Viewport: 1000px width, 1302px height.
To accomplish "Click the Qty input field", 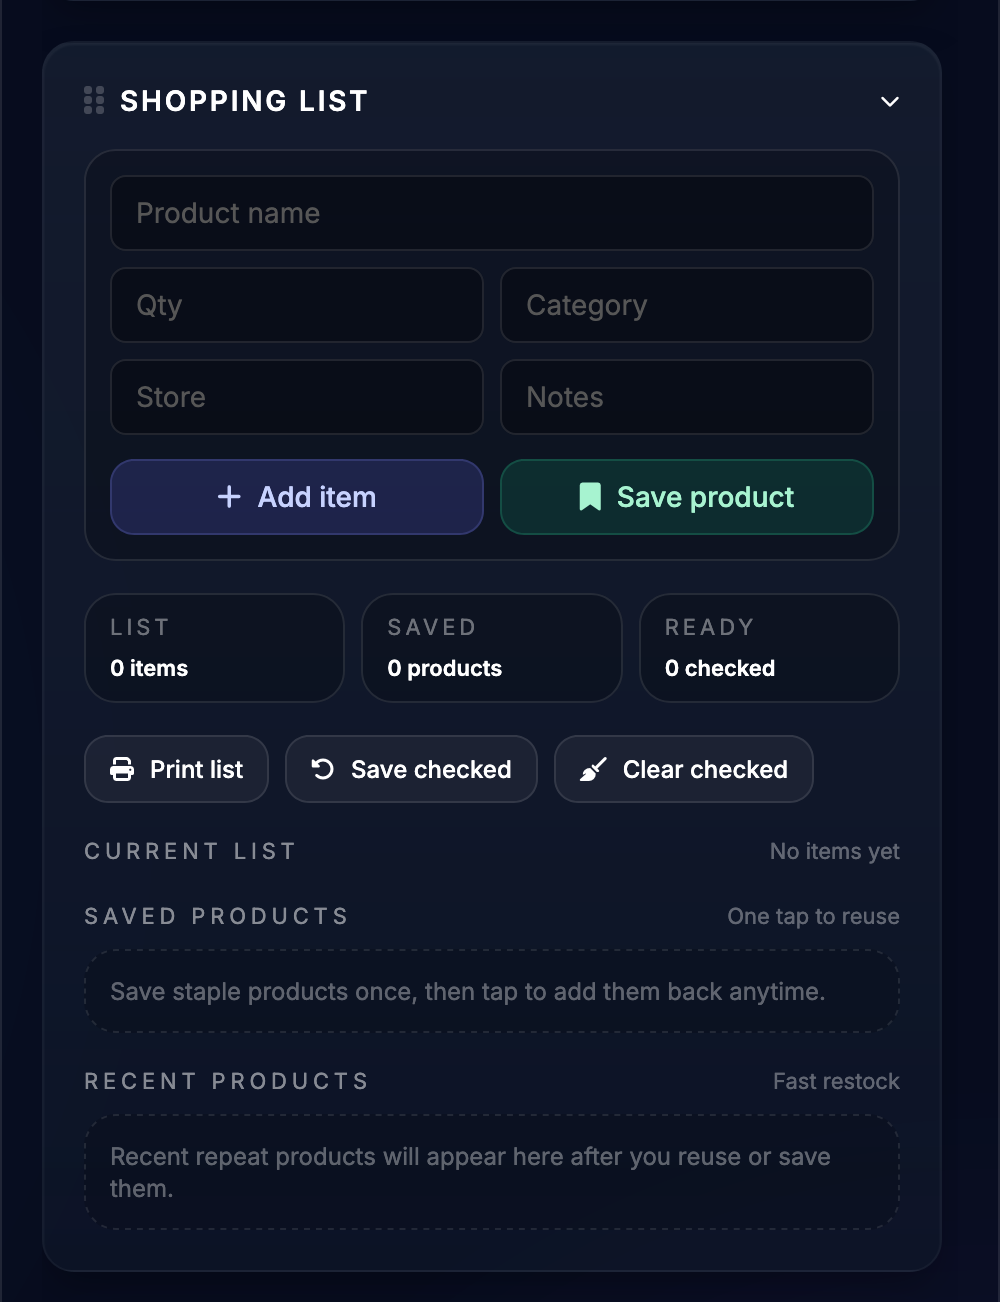I will pyautogui.click(x=296, y=305).
